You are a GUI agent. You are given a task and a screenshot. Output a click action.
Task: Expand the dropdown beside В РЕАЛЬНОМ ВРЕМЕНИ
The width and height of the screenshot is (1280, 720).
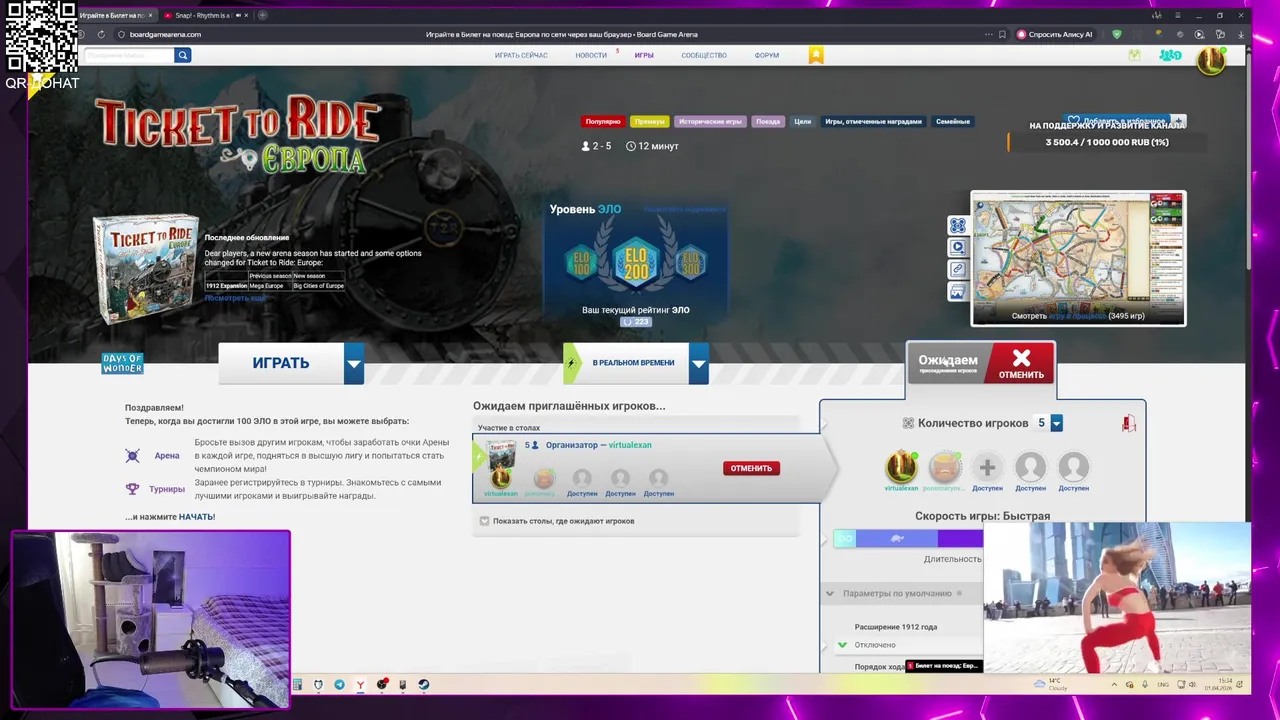(x=699, y=363)
